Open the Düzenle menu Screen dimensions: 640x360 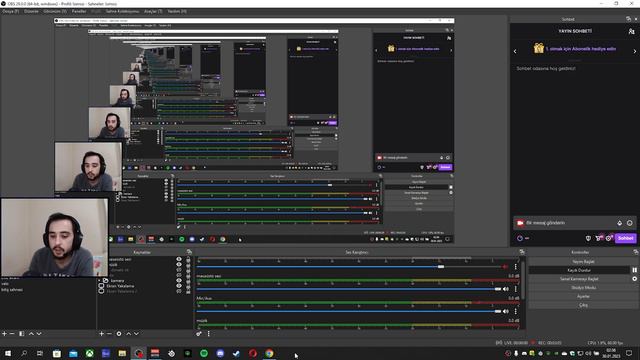(31, 11)
